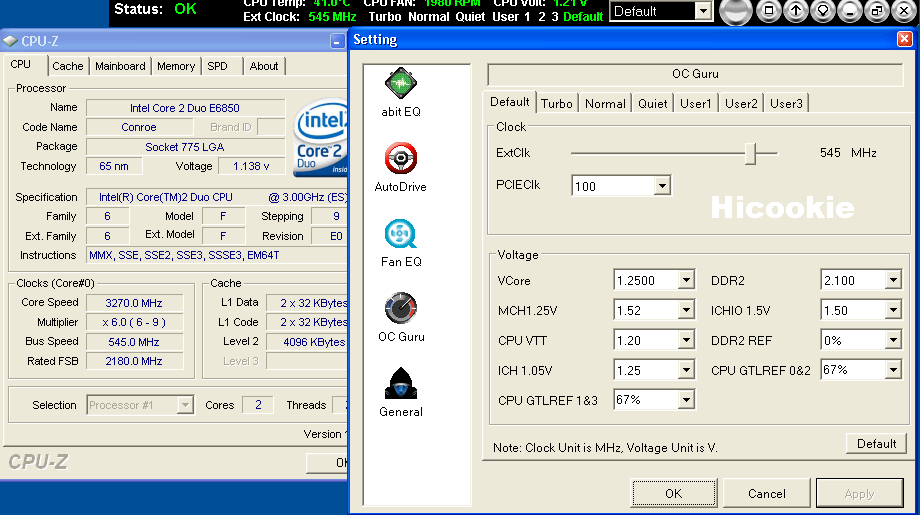
Task: Switch to the Quiet tab in OC Guru
Action: [652, 104]
